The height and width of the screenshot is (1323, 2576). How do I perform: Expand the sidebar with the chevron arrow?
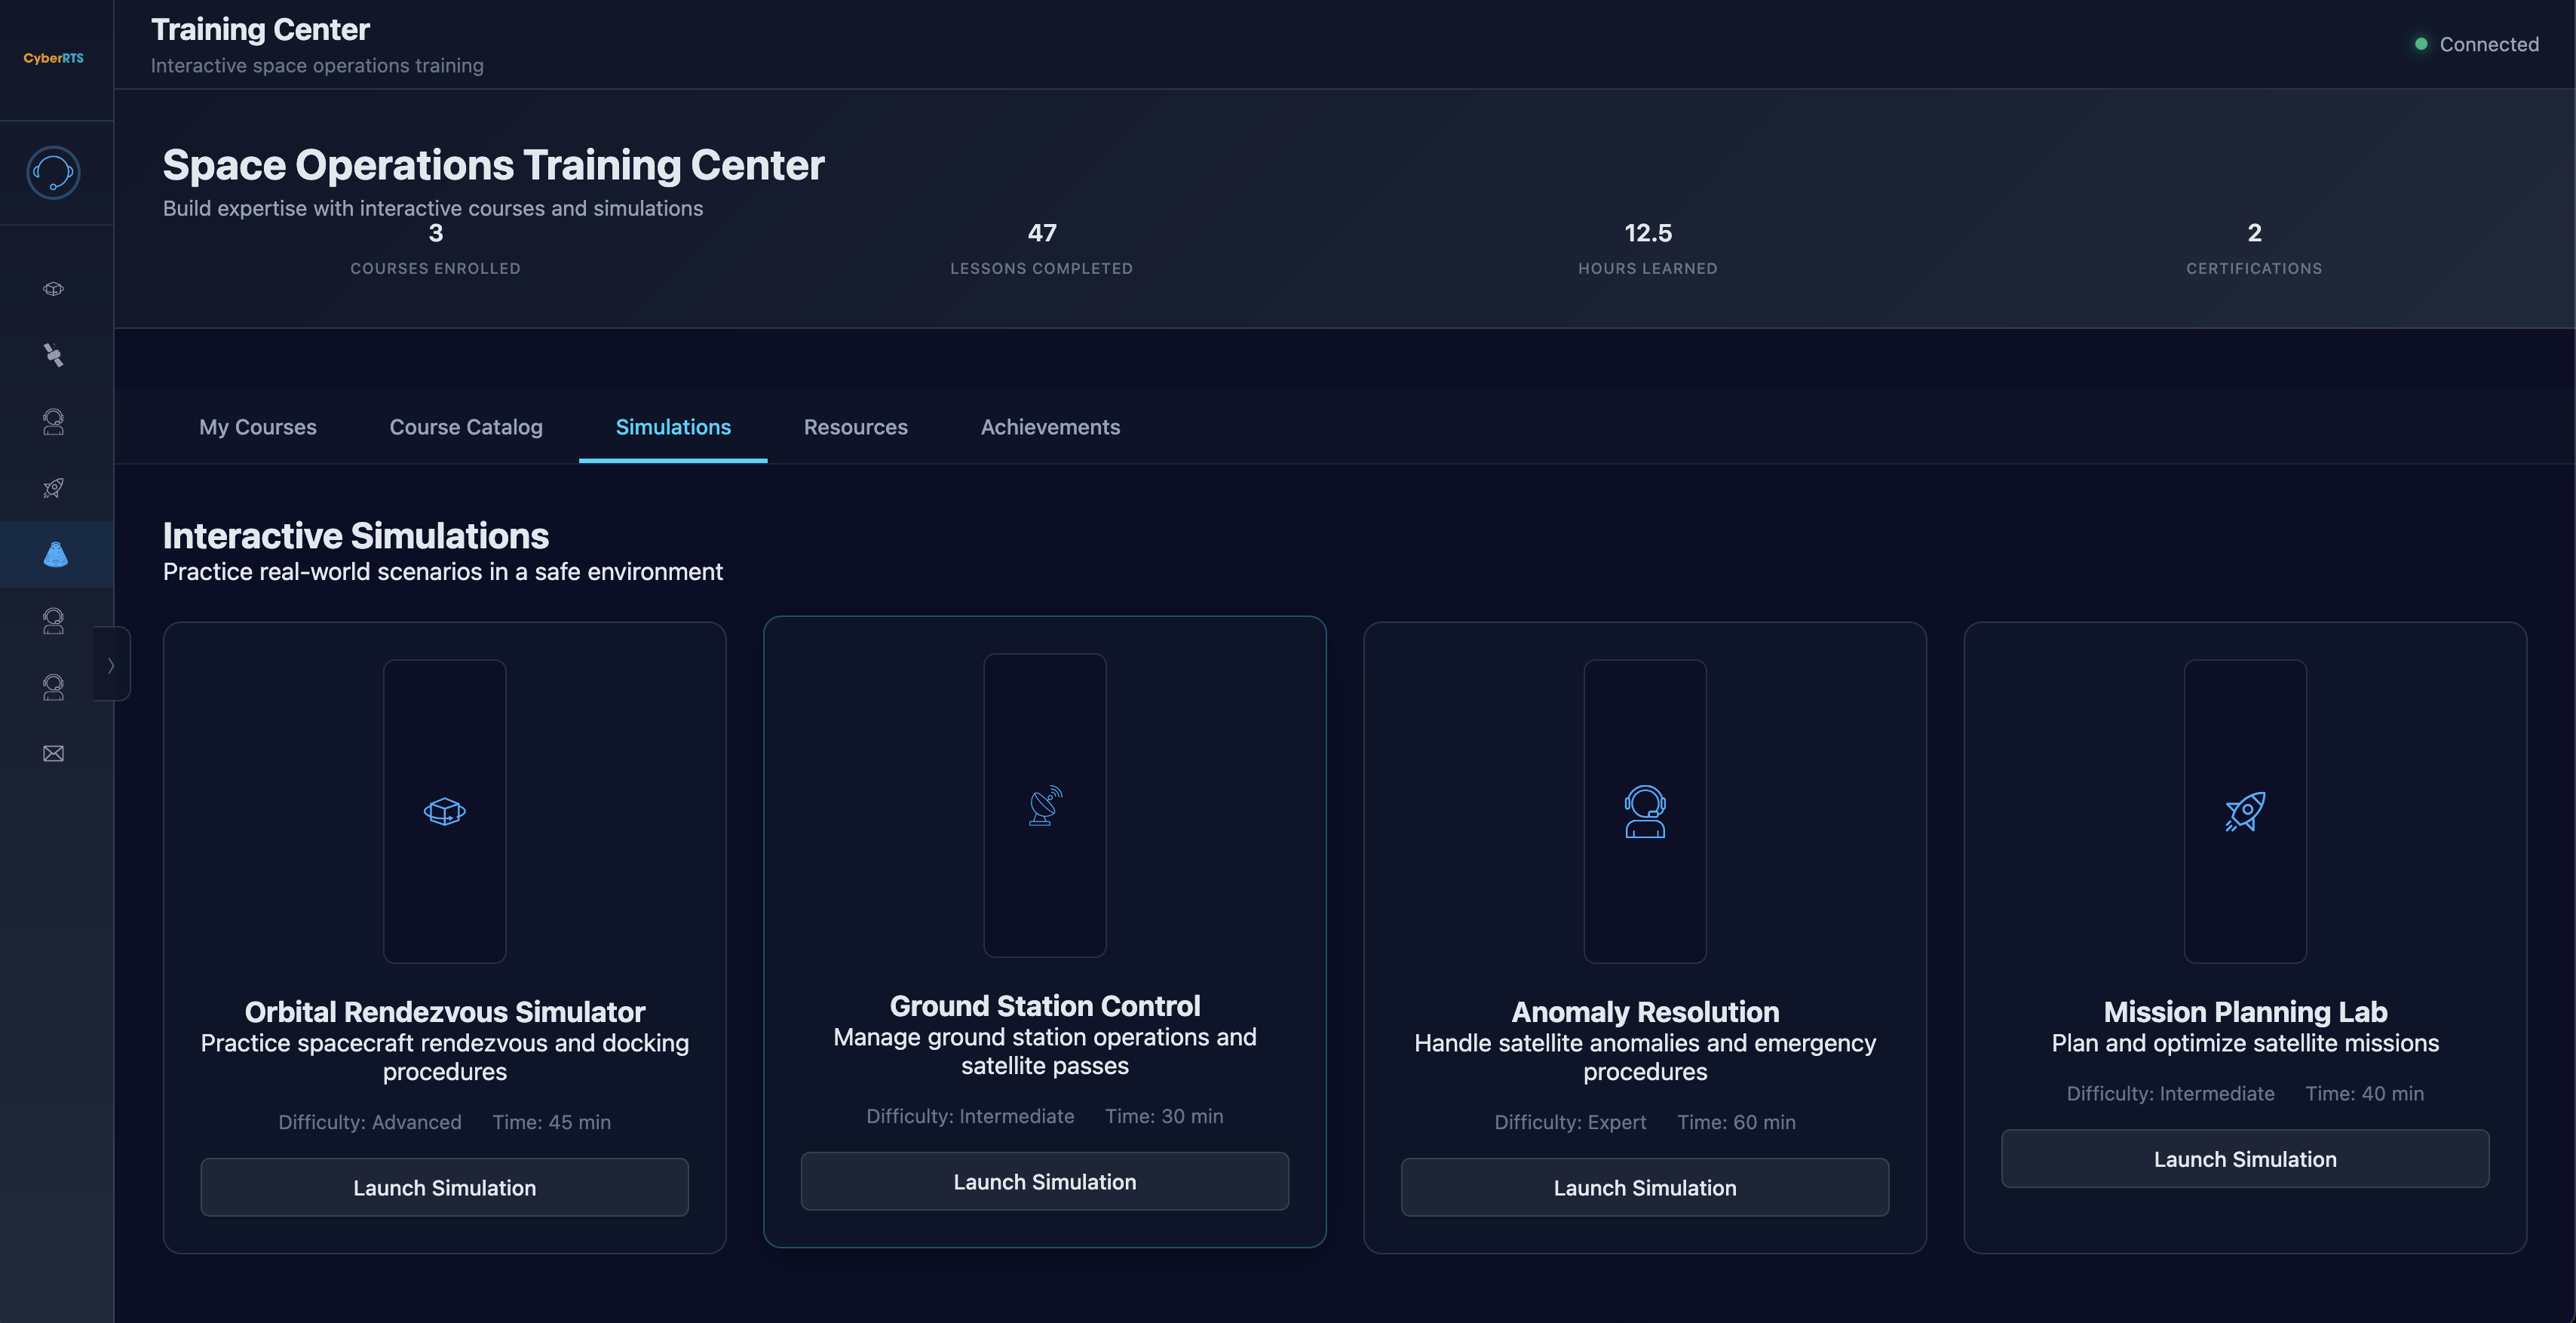pyautogui.click(x=111, y=665)
